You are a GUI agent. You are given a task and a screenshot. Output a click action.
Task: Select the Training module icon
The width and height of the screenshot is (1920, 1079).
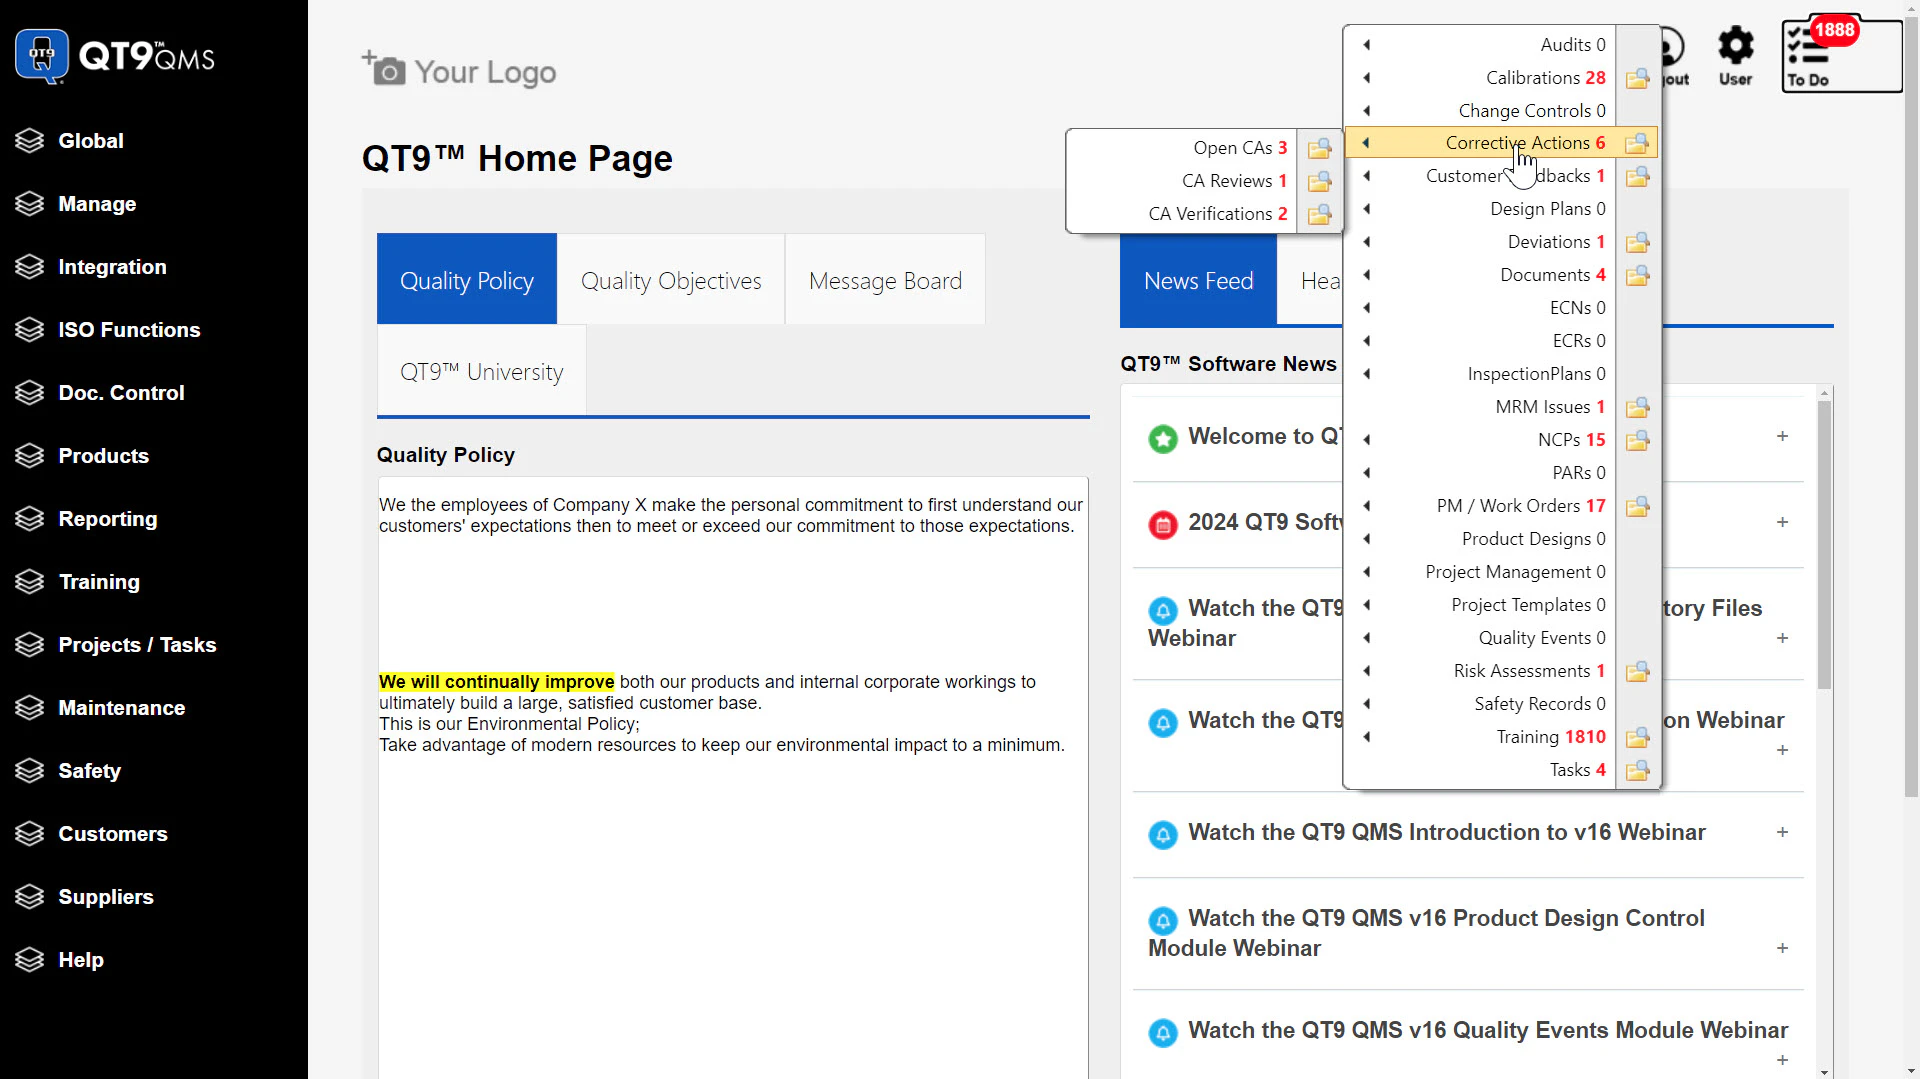click(29, 581)
